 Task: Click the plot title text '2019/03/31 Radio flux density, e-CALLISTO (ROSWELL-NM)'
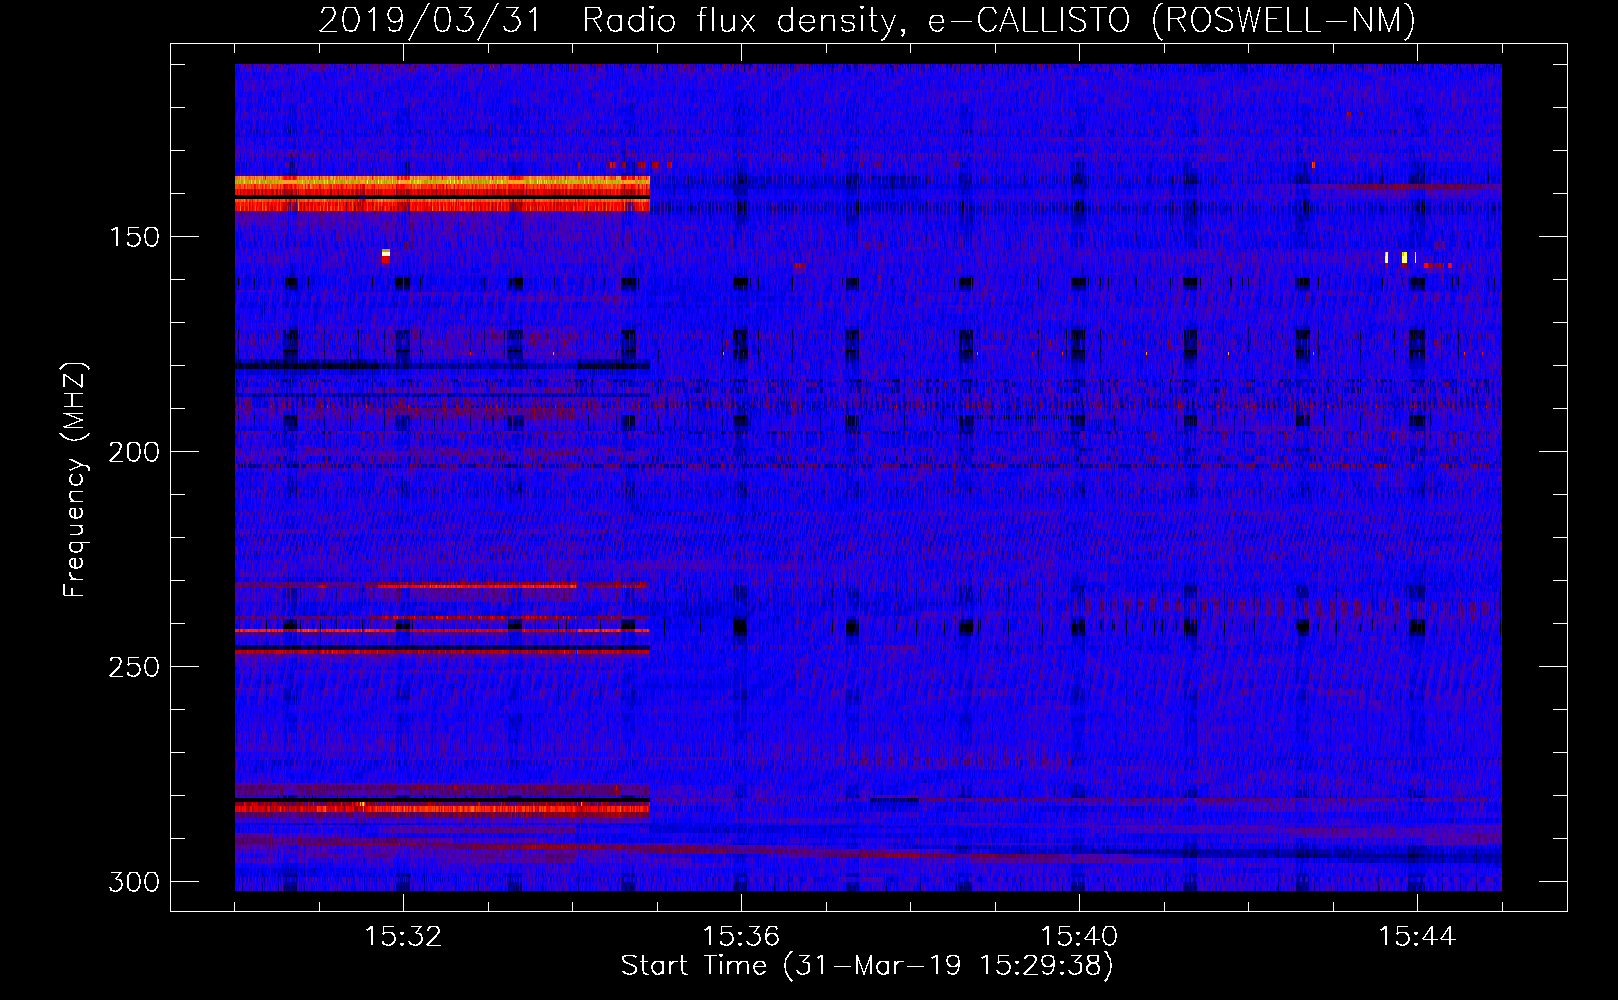[x=867, y=20]
